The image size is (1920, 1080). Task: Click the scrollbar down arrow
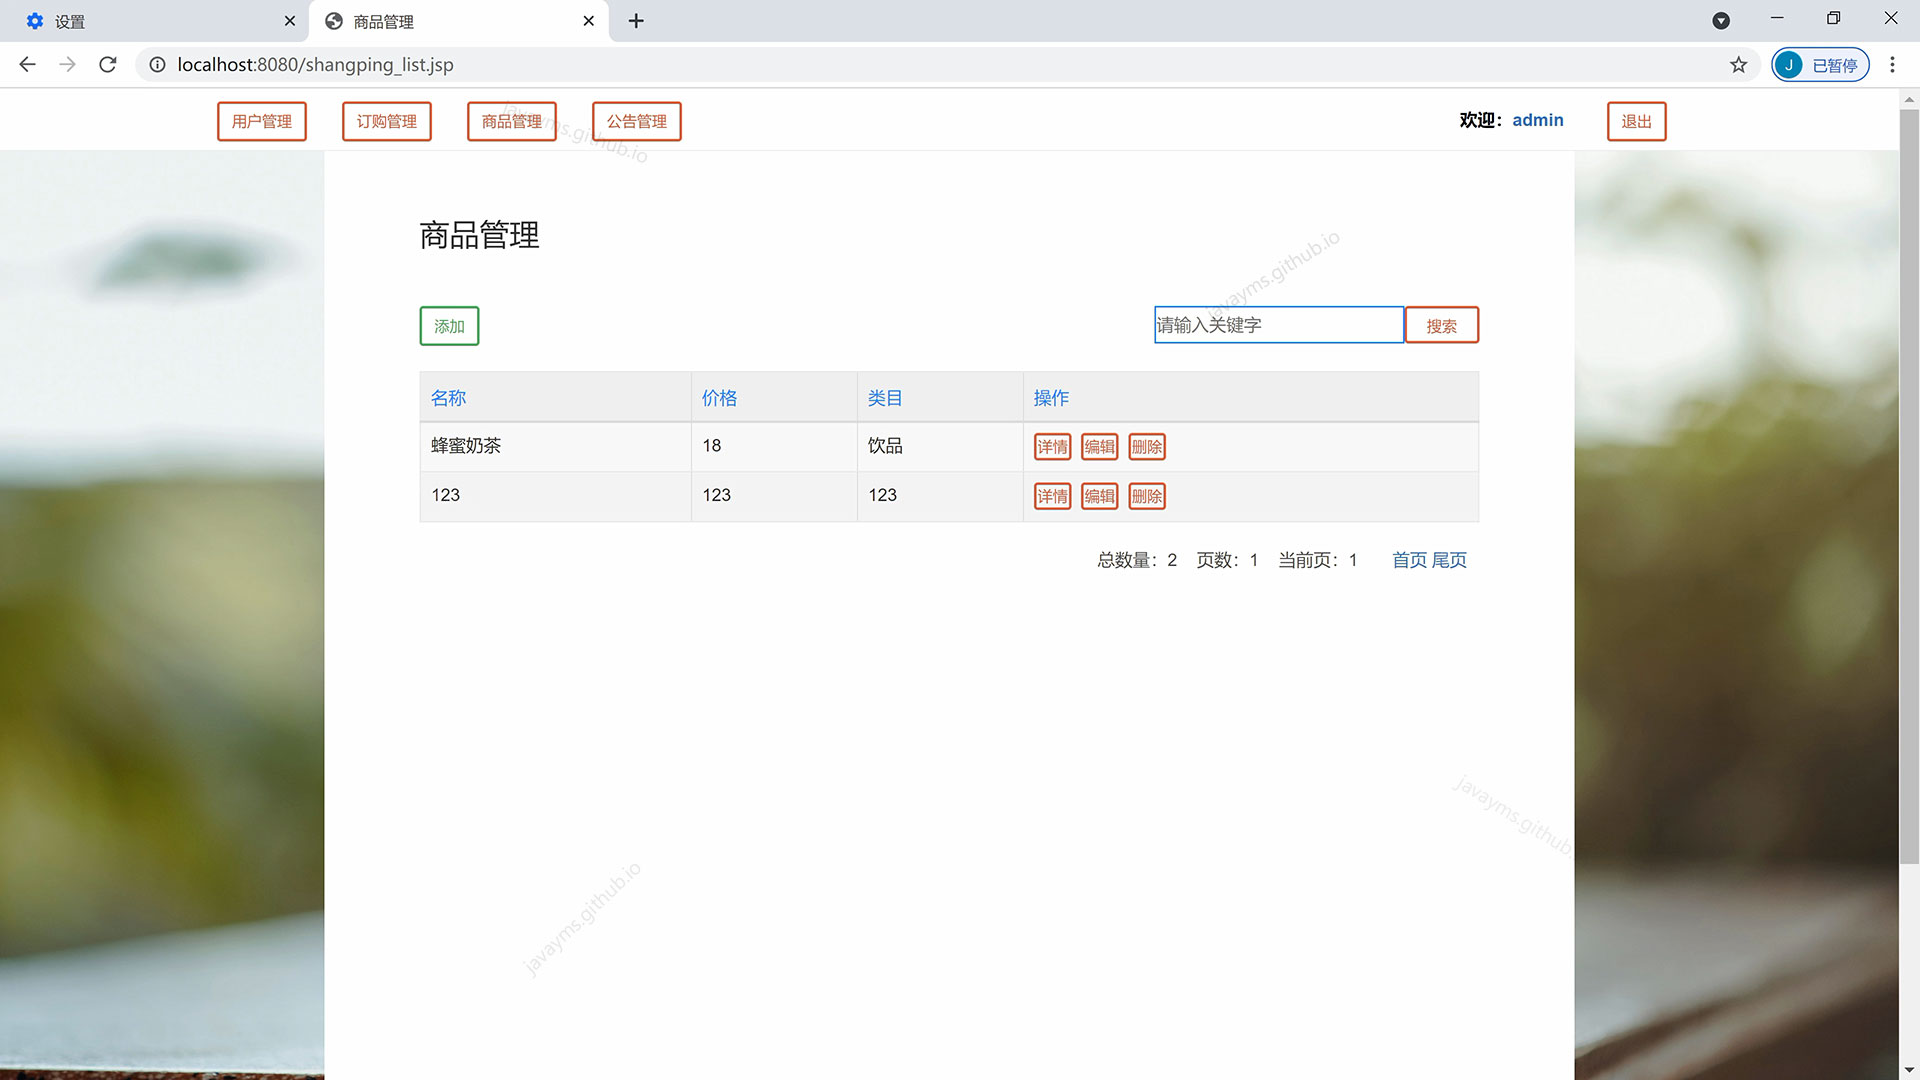tap(1909, 1070)
